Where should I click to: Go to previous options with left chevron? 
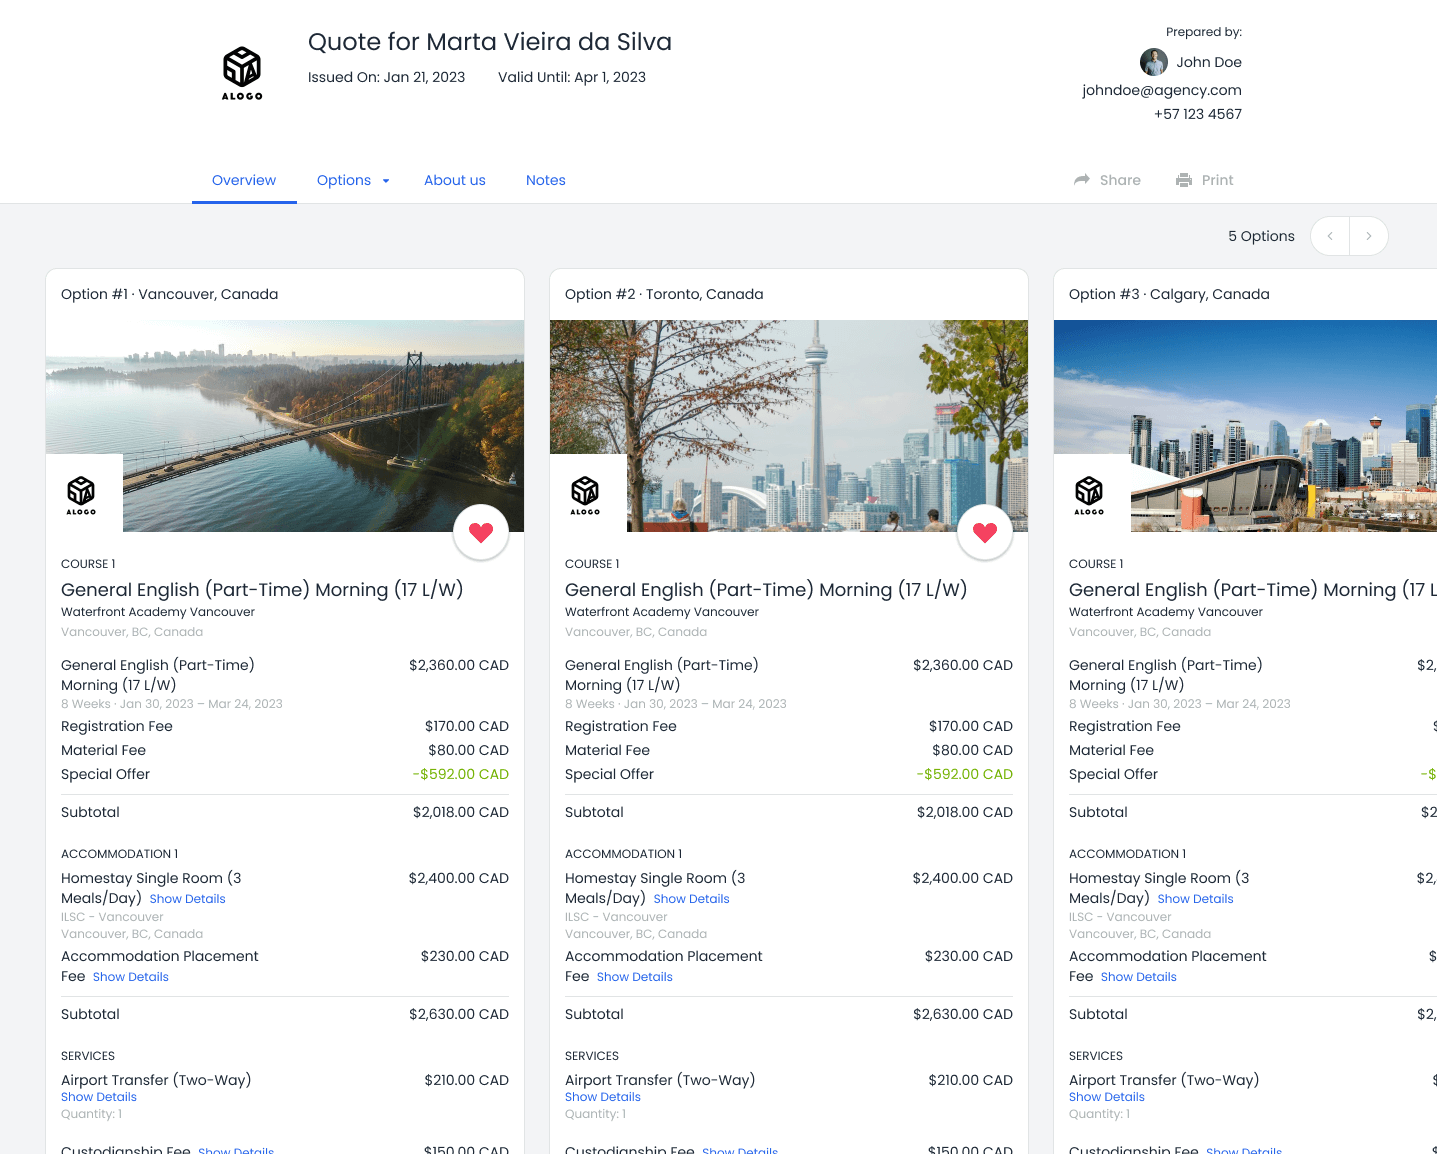(1330, 236)
